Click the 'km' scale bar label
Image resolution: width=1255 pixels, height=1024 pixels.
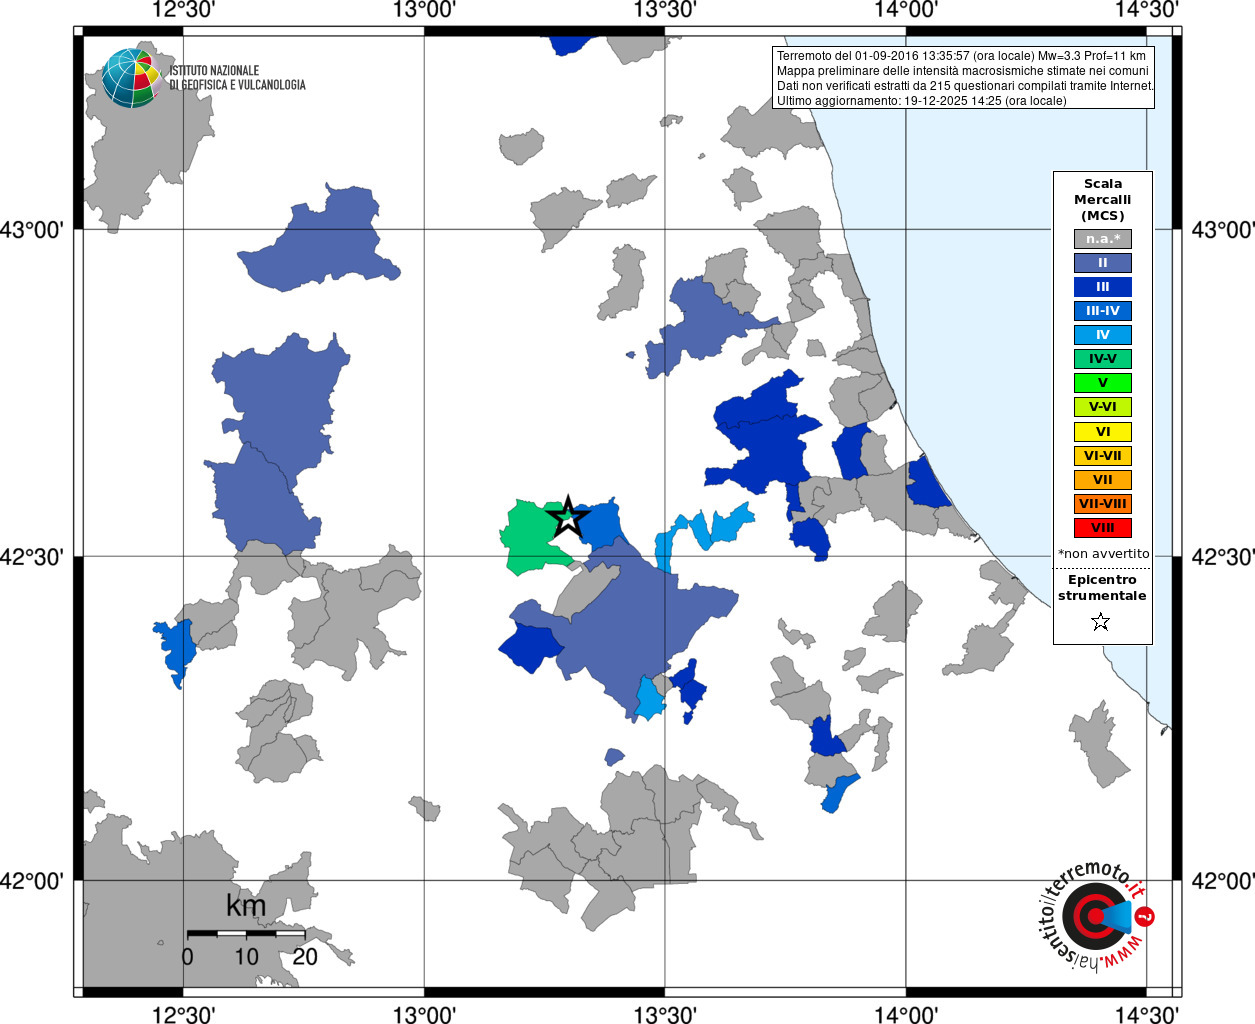(246, 906)
